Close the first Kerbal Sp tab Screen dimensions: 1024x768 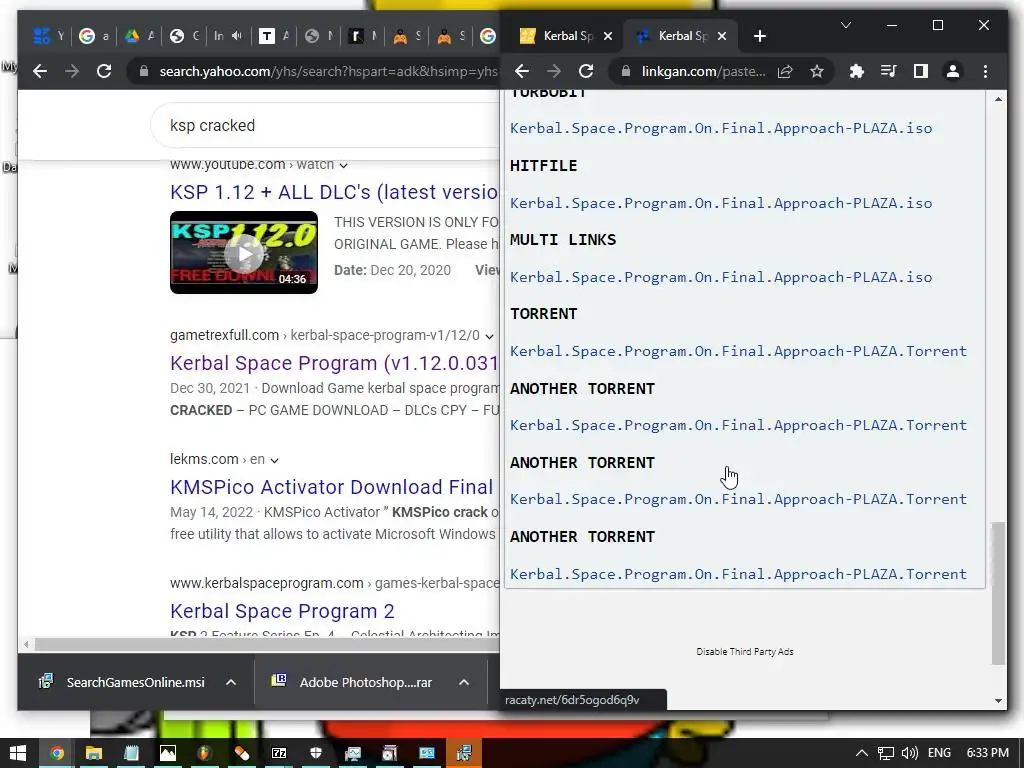click(x=608, y=36)
